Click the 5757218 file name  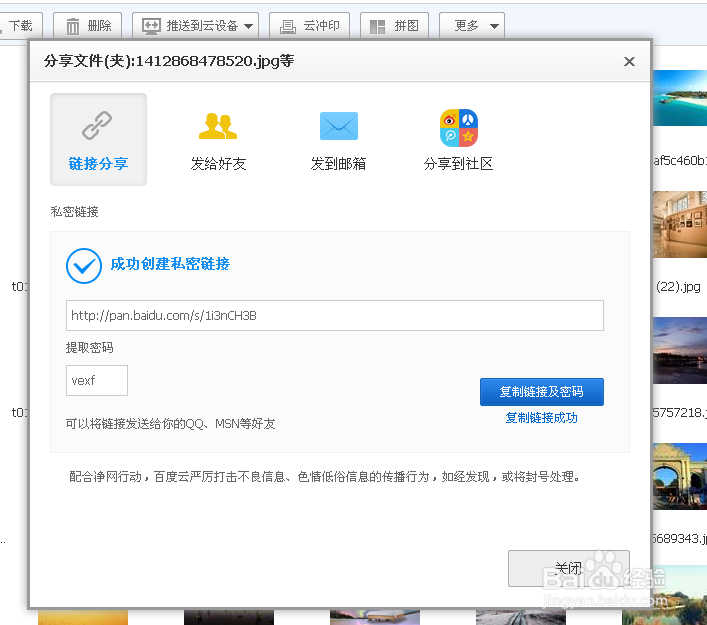coord(680,413)
